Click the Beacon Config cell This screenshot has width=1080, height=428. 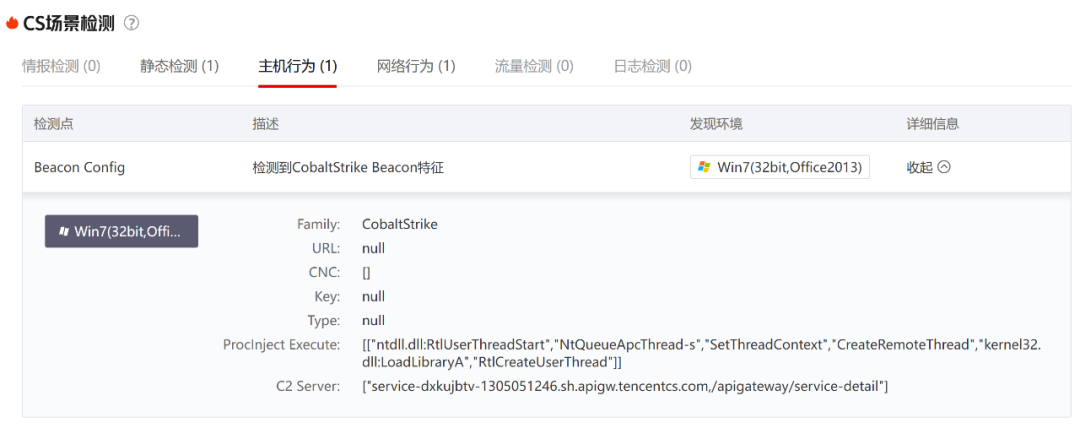[x=79, y=167]
